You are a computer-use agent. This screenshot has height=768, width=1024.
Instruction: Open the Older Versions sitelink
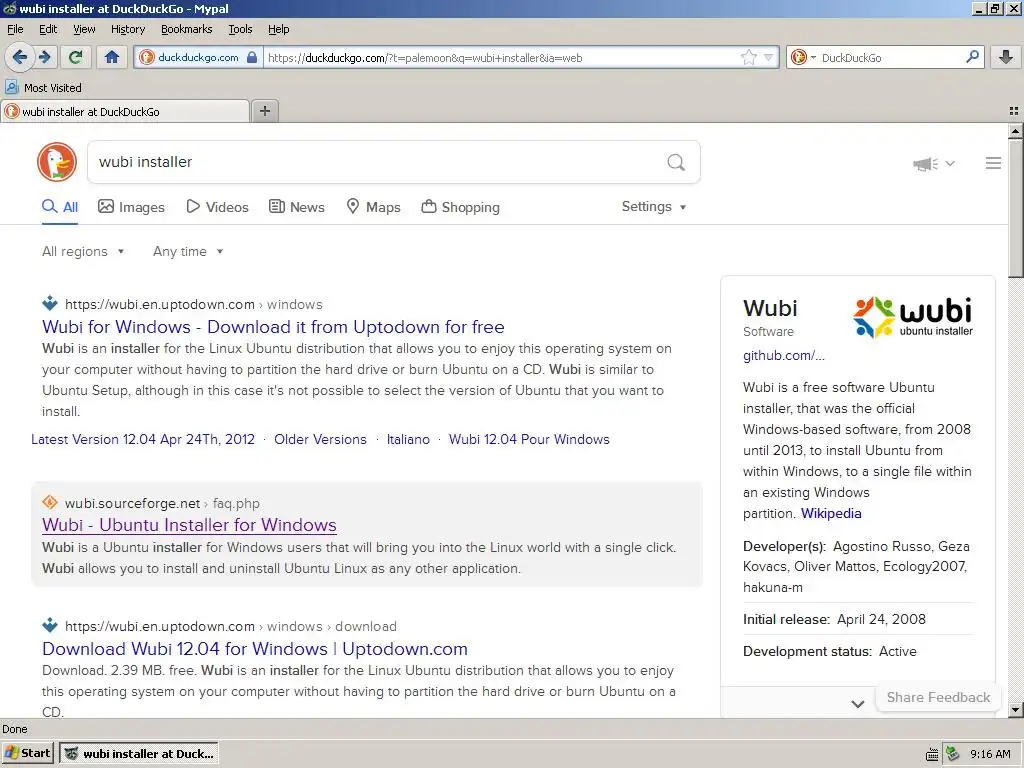click(320, 439)
